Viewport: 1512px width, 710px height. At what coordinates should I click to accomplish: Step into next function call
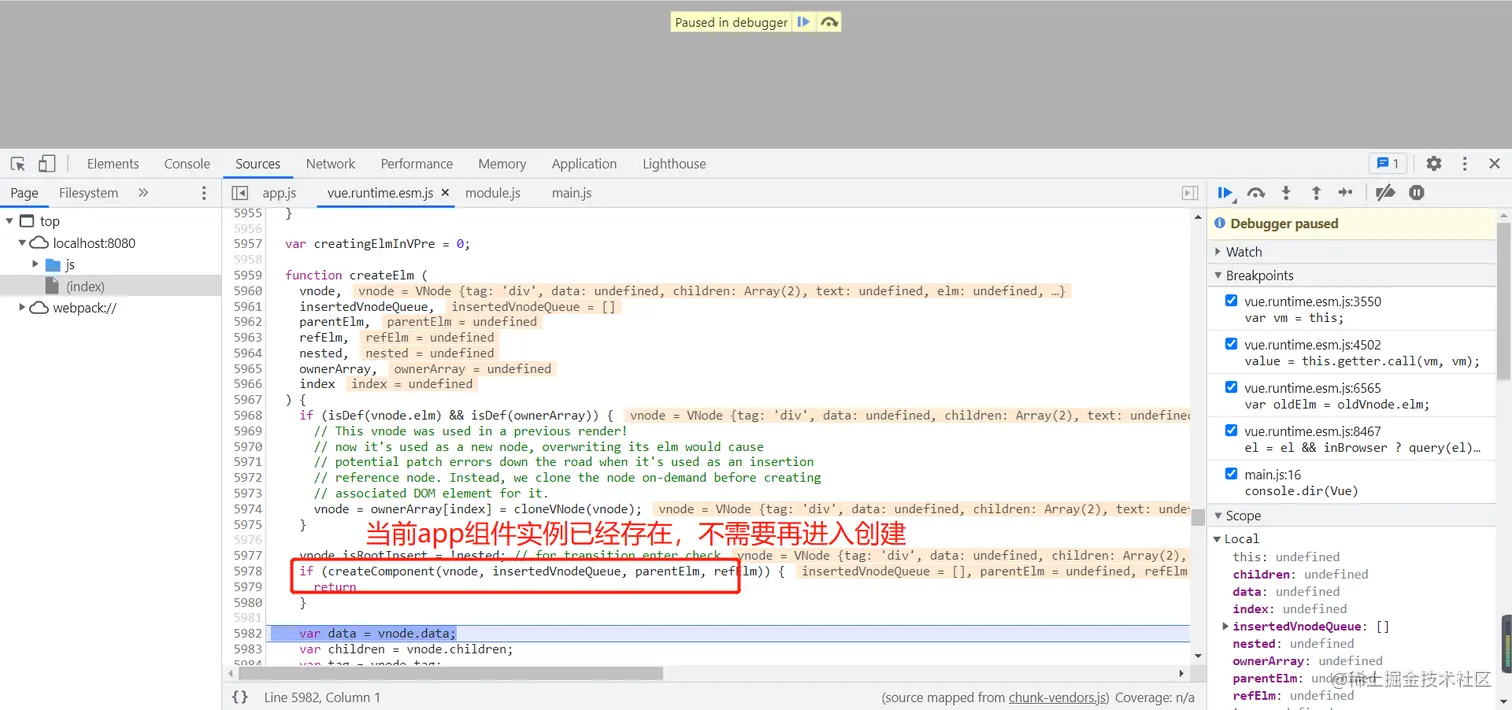1286,193
